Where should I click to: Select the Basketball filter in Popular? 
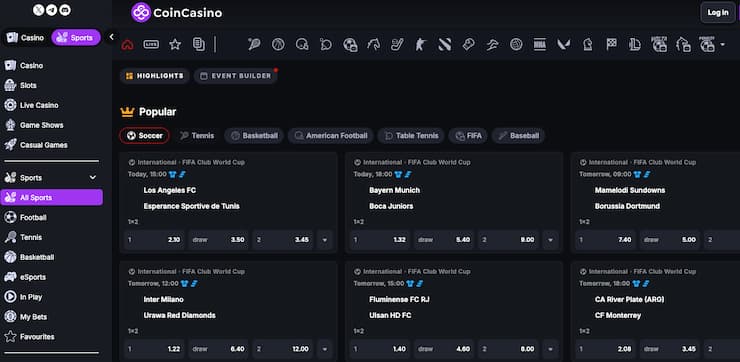254,136
